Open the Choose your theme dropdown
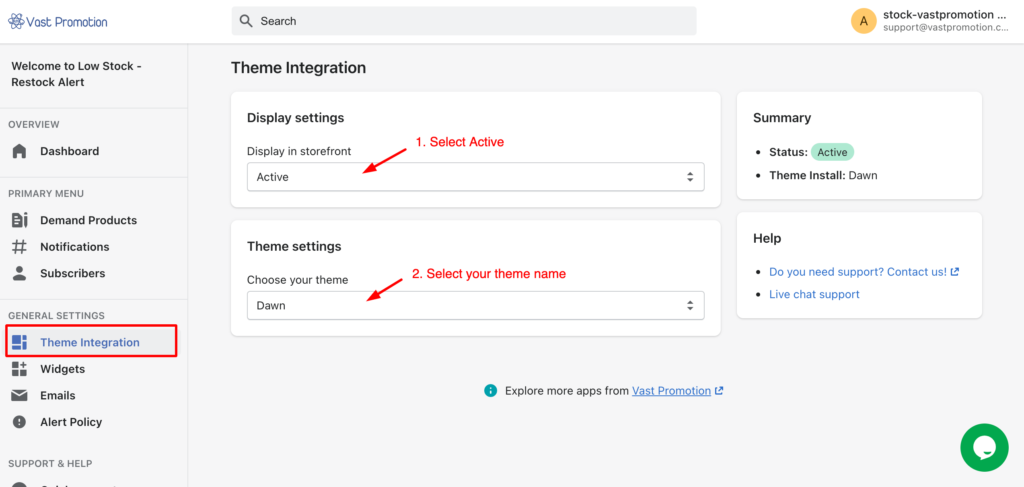 pyautogui.click(x=475, y=306)
